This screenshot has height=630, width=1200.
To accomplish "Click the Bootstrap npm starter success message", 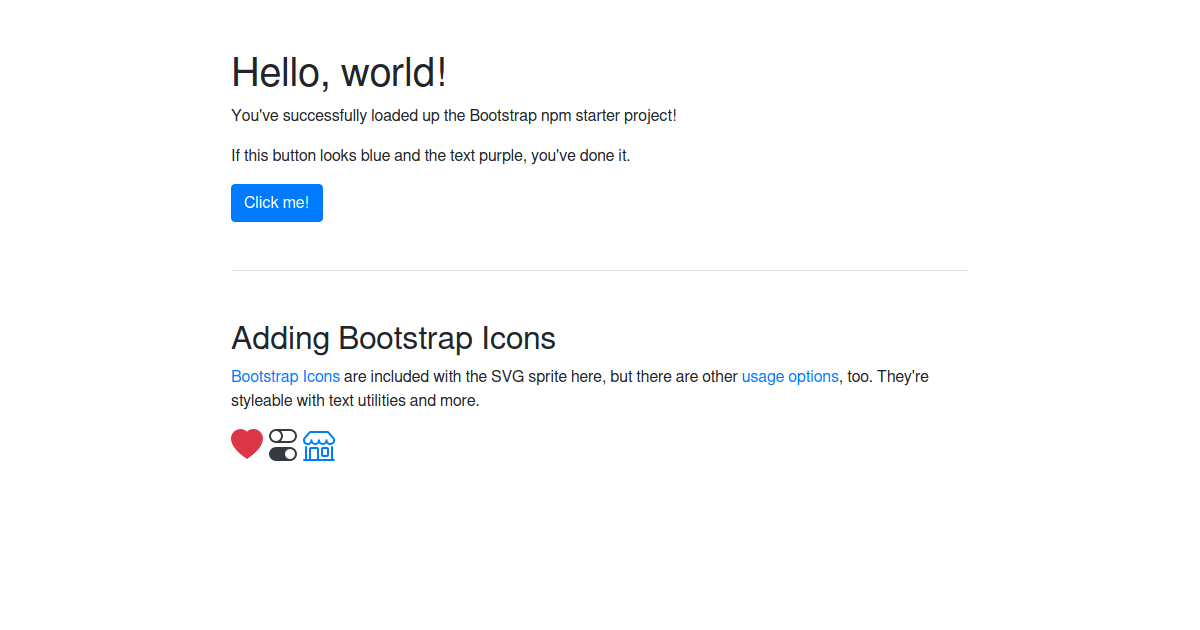I will [453, 115].
